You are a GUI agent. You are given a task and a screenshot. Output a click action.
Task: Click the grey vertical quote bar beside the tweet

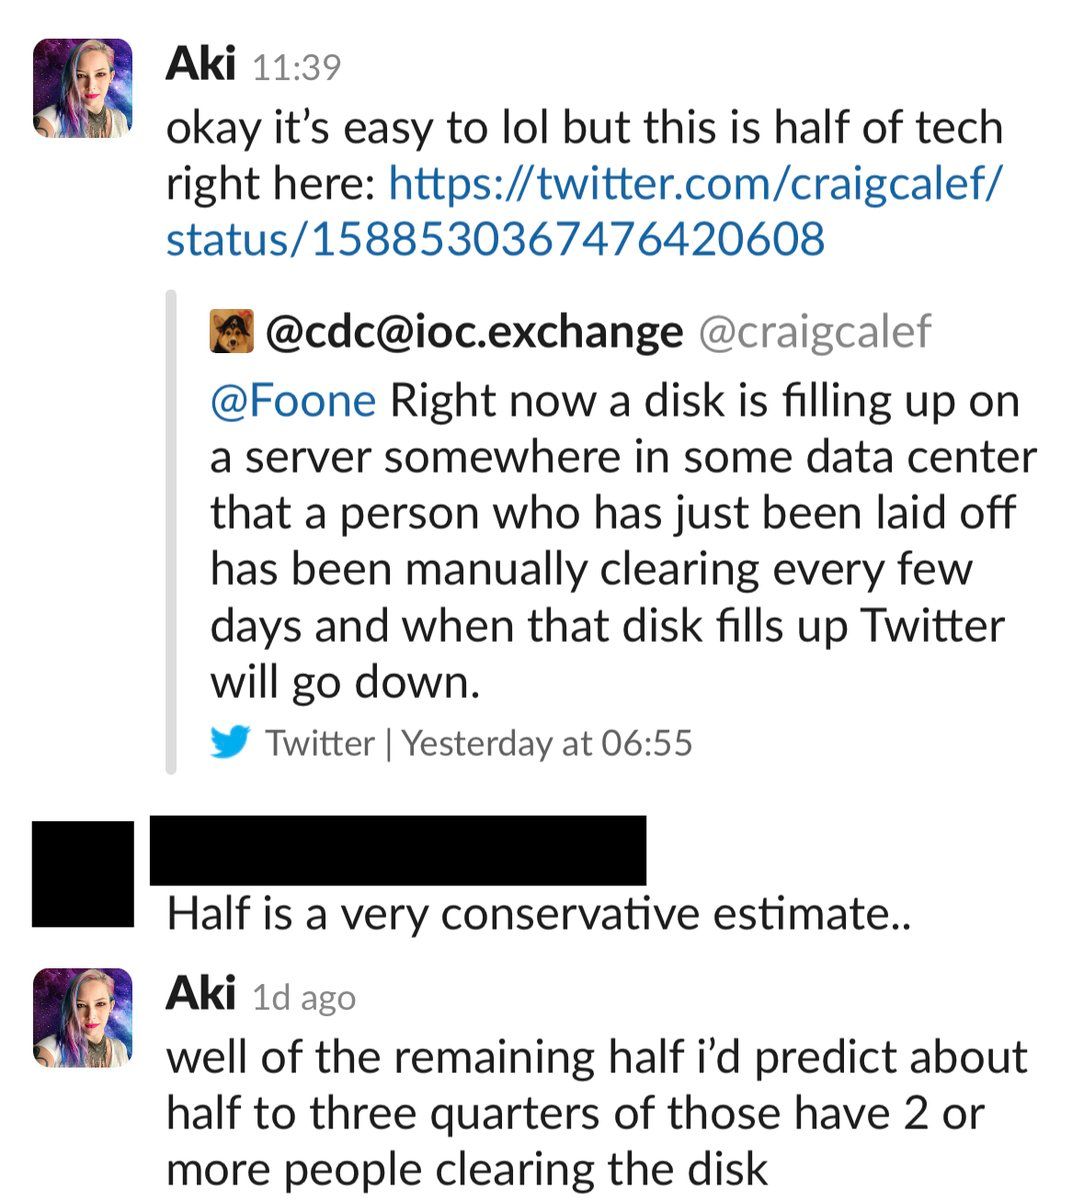point(171,532)
